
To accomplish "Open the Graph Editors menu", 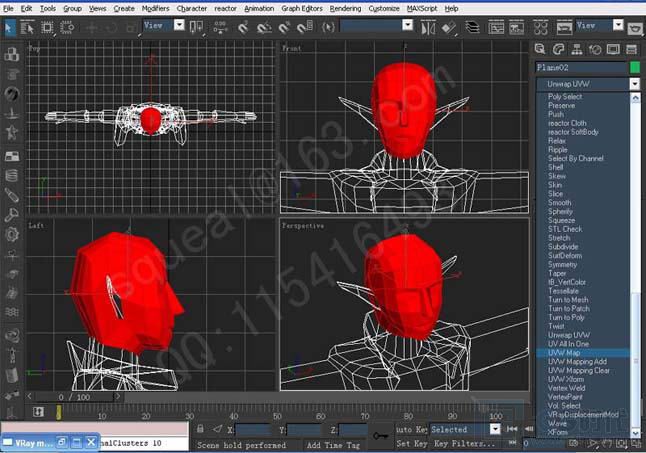I will [302, 8].
